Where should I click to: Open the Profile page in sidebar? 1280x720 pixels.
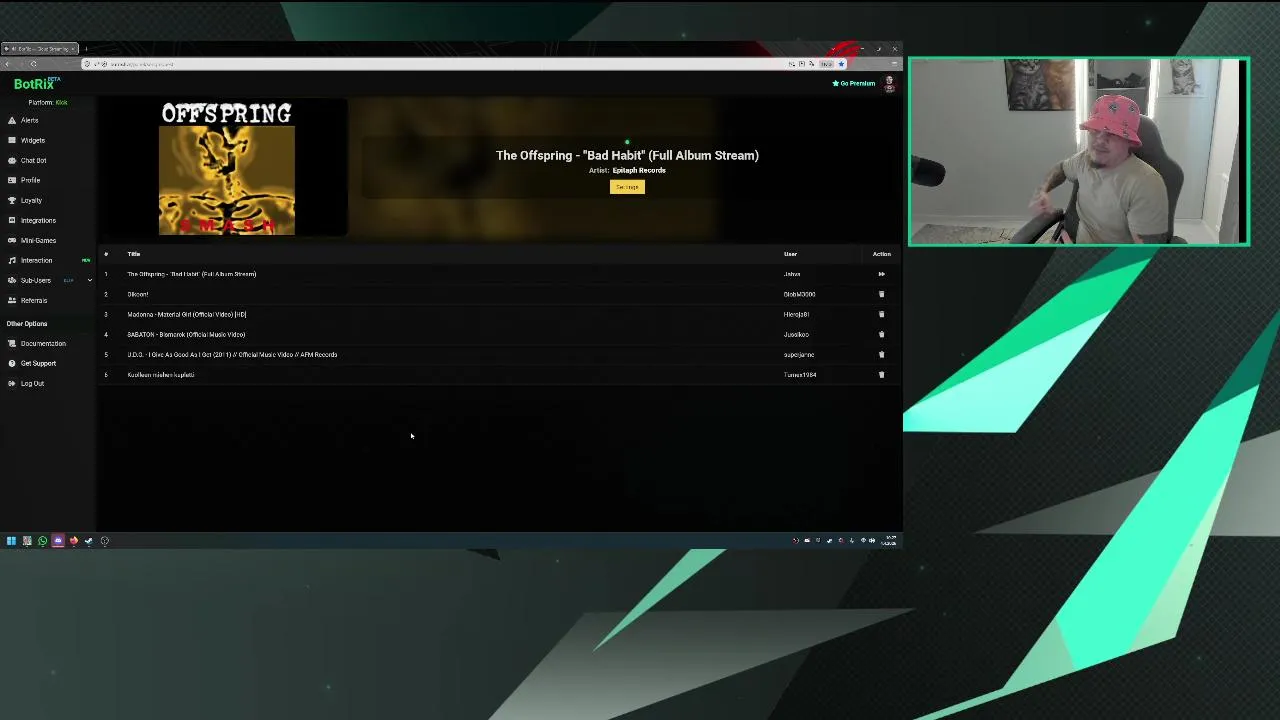pyautogui.click(x=30, y=180)
